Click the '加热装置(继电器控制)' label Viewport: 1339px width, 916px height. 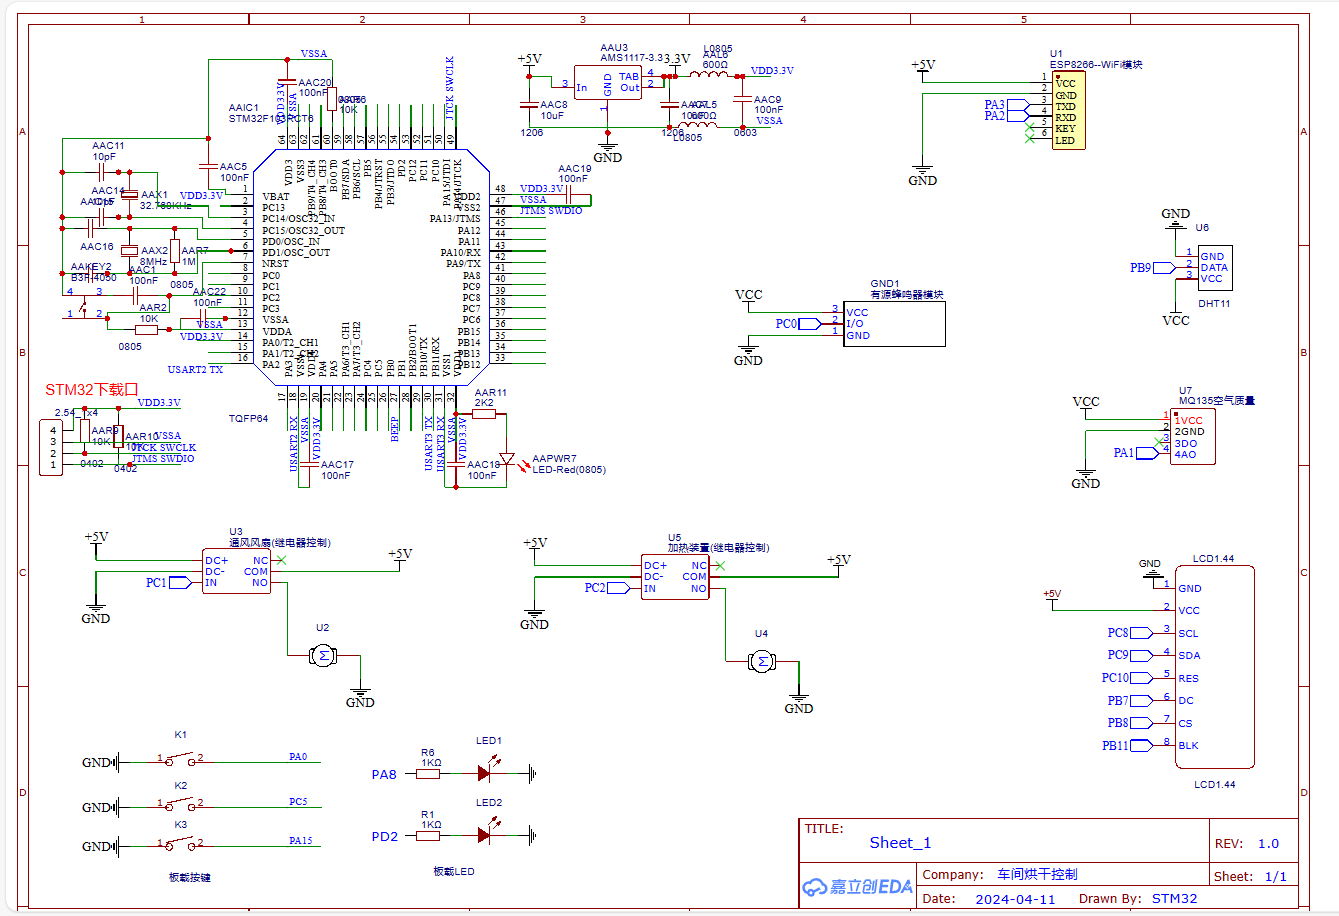click(718, 548)
